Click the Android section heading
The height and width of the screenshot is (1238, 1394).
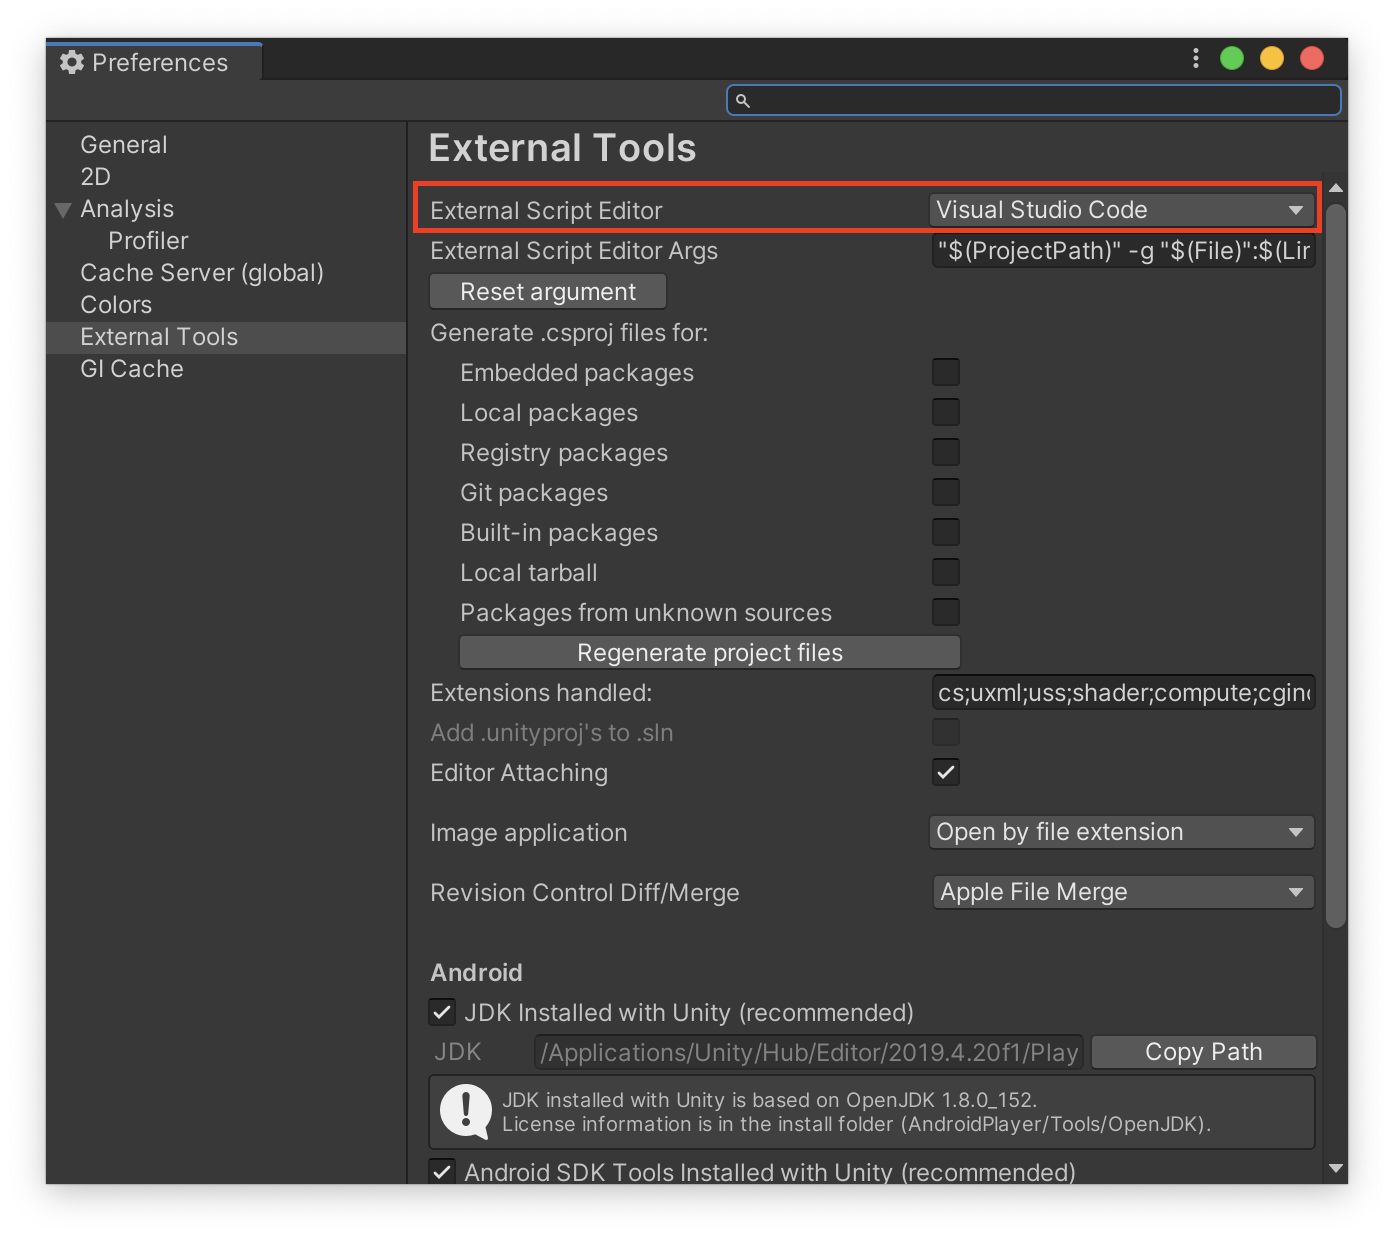(476, 972)
